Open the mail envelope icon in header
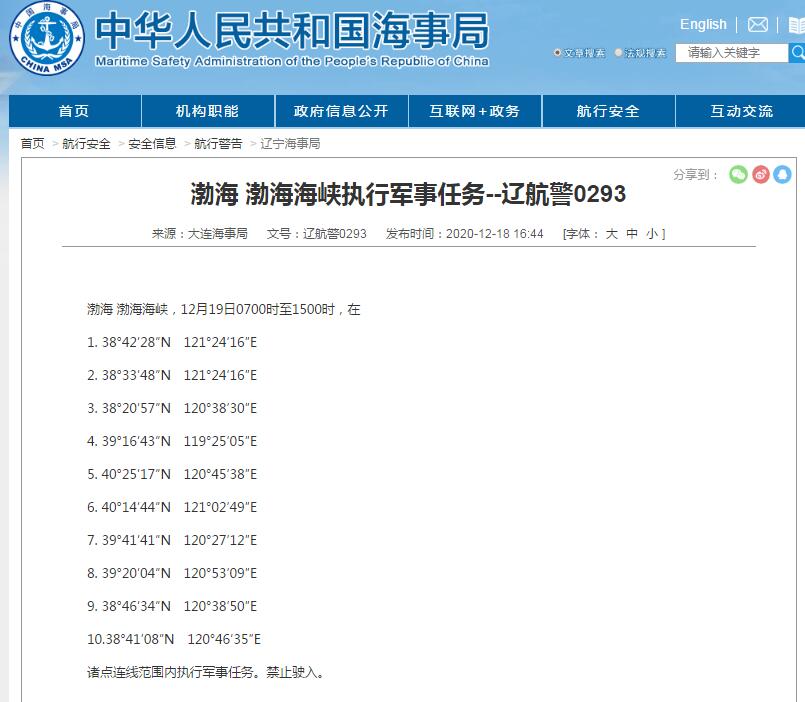Viewport: 805px width, 702px height. tap(758, 25)
